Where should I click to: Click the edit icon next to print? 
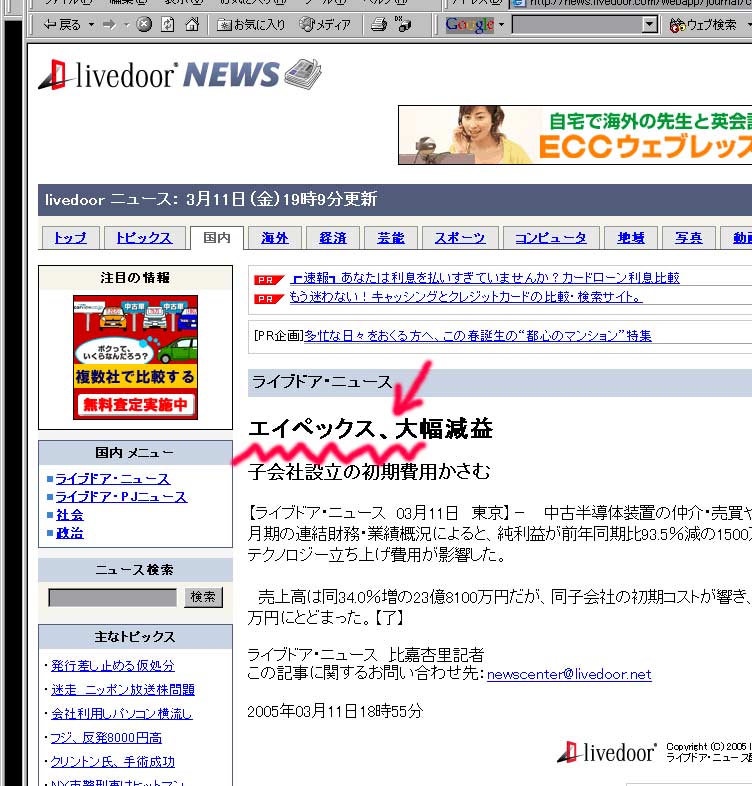pyautogui.click(x=403, y=24)
